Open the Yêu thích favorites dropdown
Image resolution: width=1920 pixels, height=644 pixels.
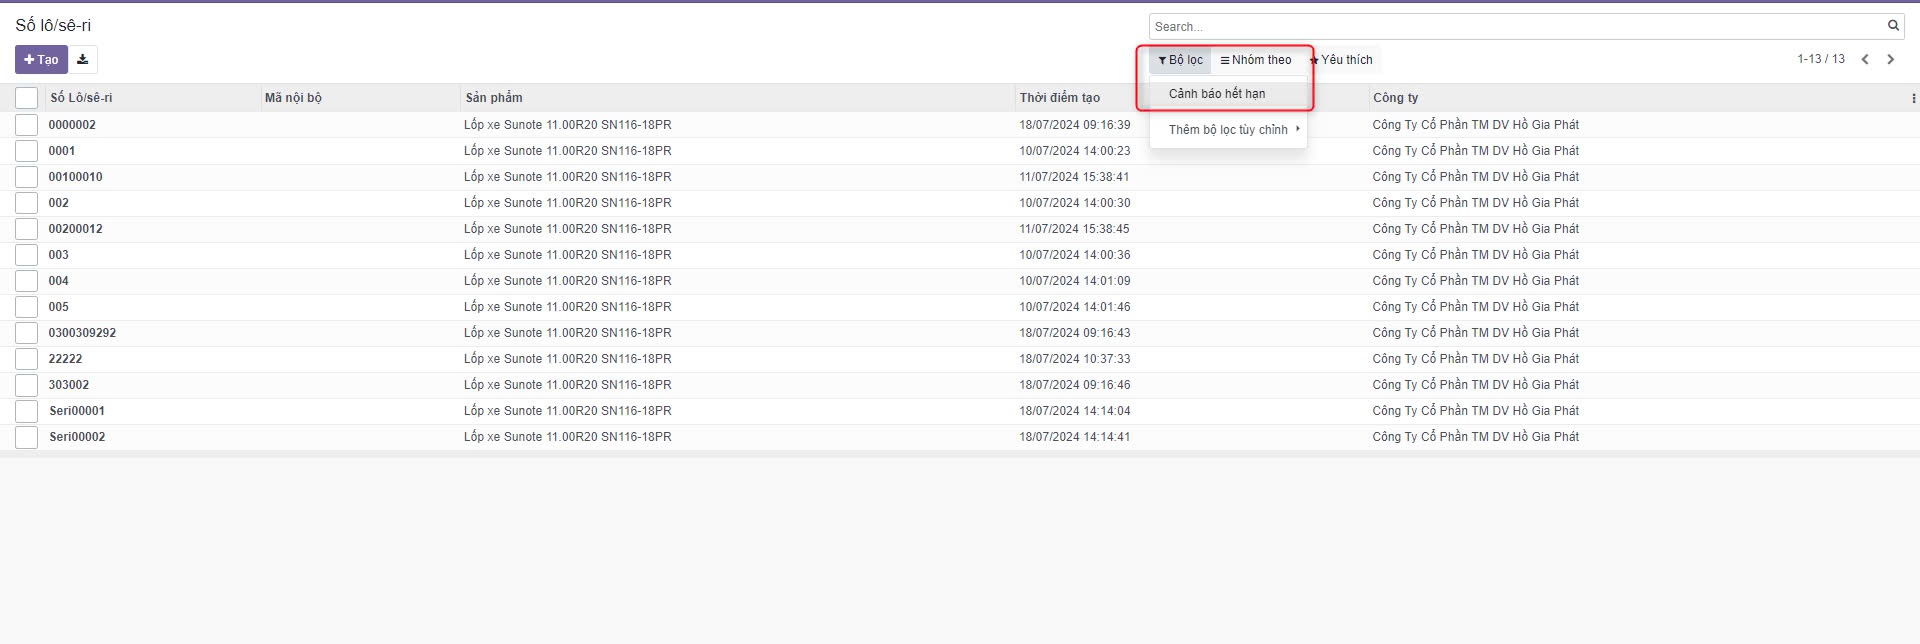(1342, 60)
